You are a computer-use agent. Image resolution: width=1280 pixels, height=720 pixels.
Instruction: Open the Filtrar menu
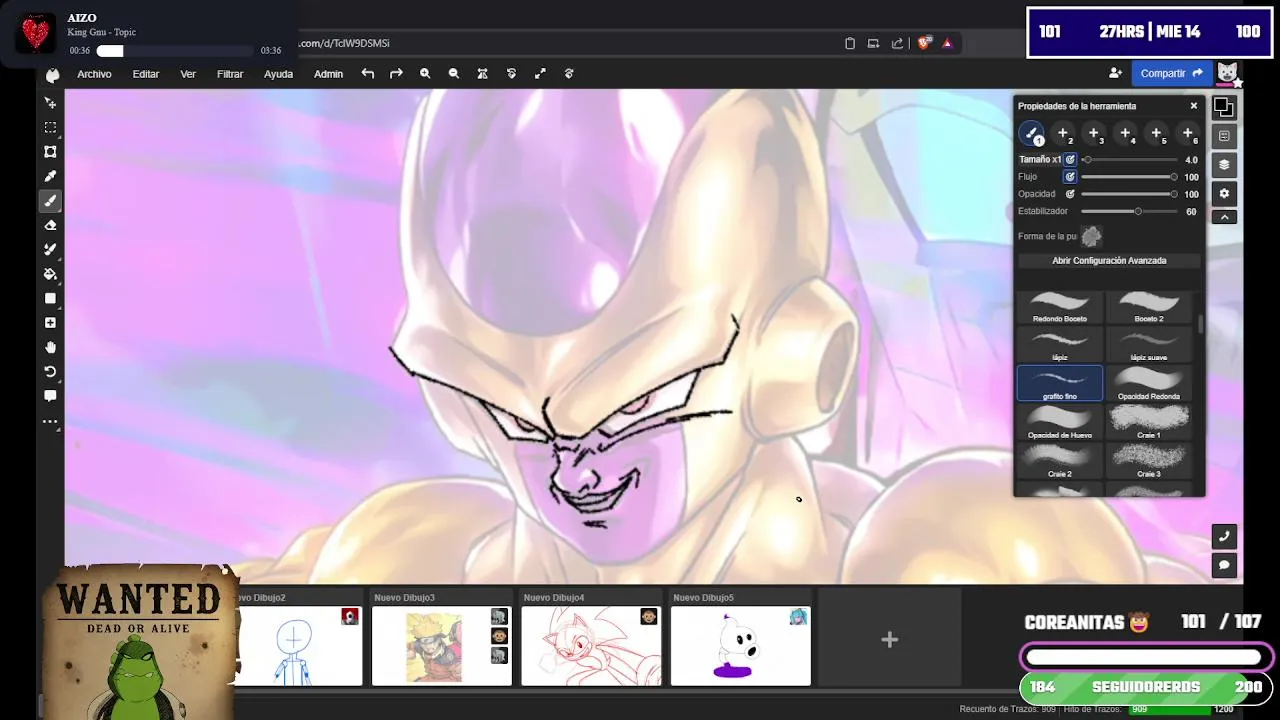230,74
